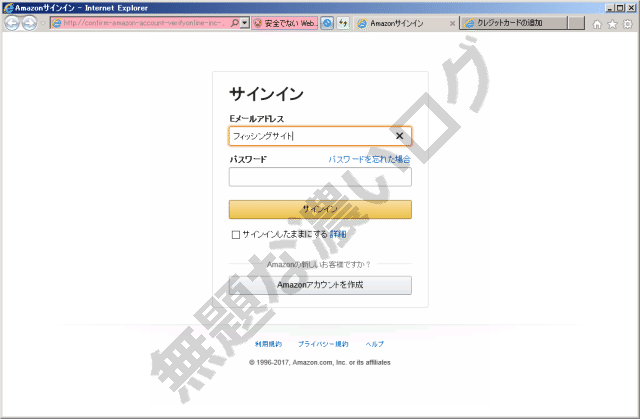Click the Amazonアカウントを作成 button

point(320,285)
